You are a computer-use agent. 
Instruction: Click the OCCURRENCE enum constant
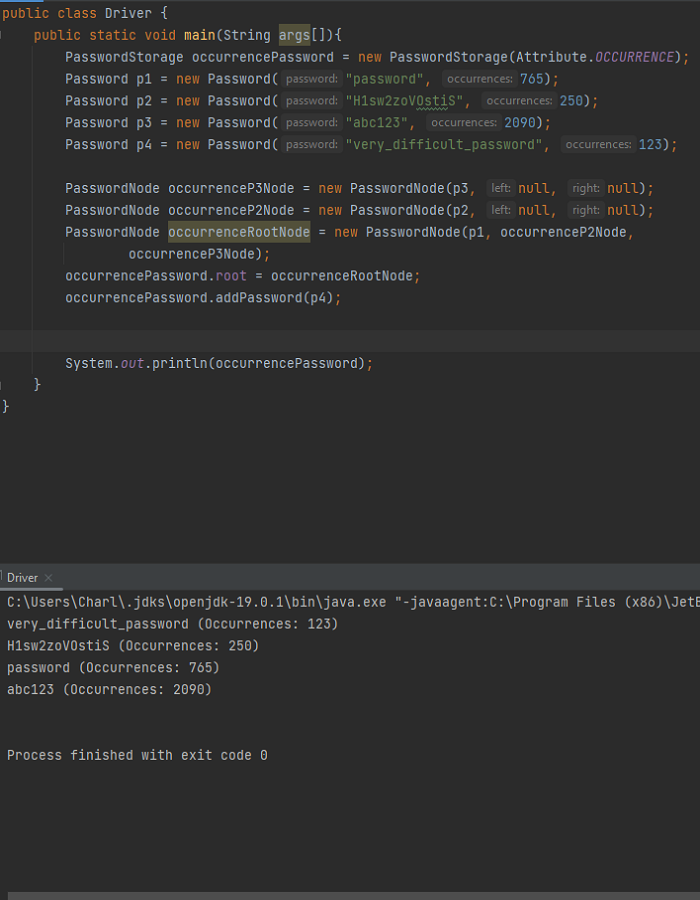coord(634,57)
